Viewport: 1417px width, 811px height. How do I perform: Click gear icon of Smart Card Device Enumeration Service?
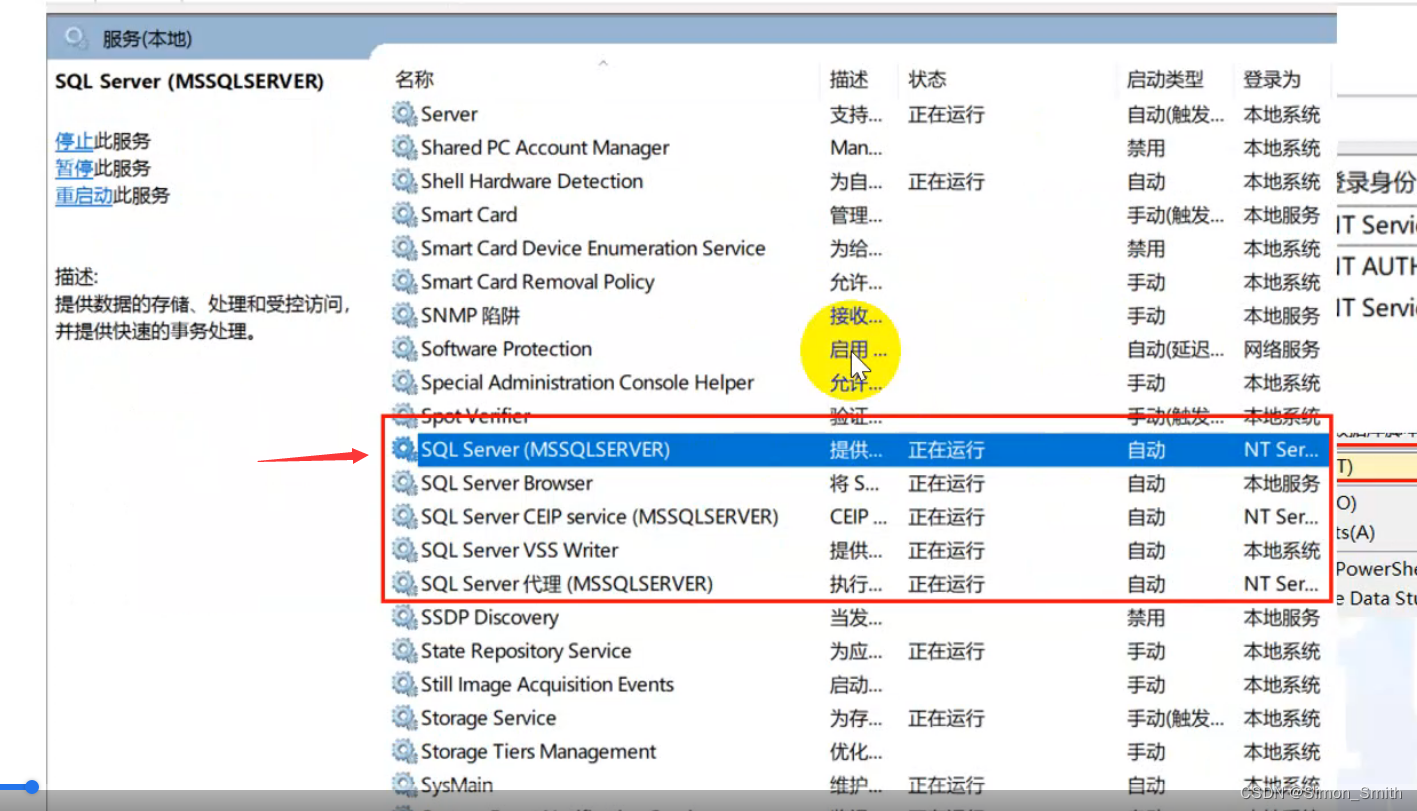[x=404, y=248]
